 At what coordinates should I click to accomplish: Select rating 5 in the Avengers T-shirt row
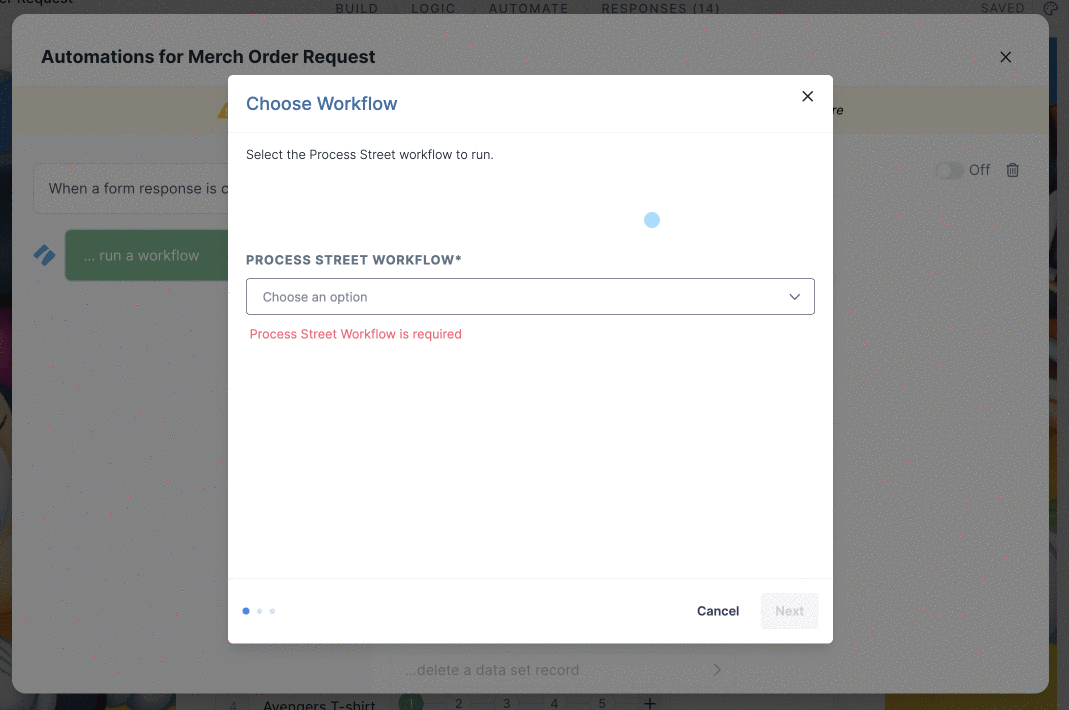(602, 703)
